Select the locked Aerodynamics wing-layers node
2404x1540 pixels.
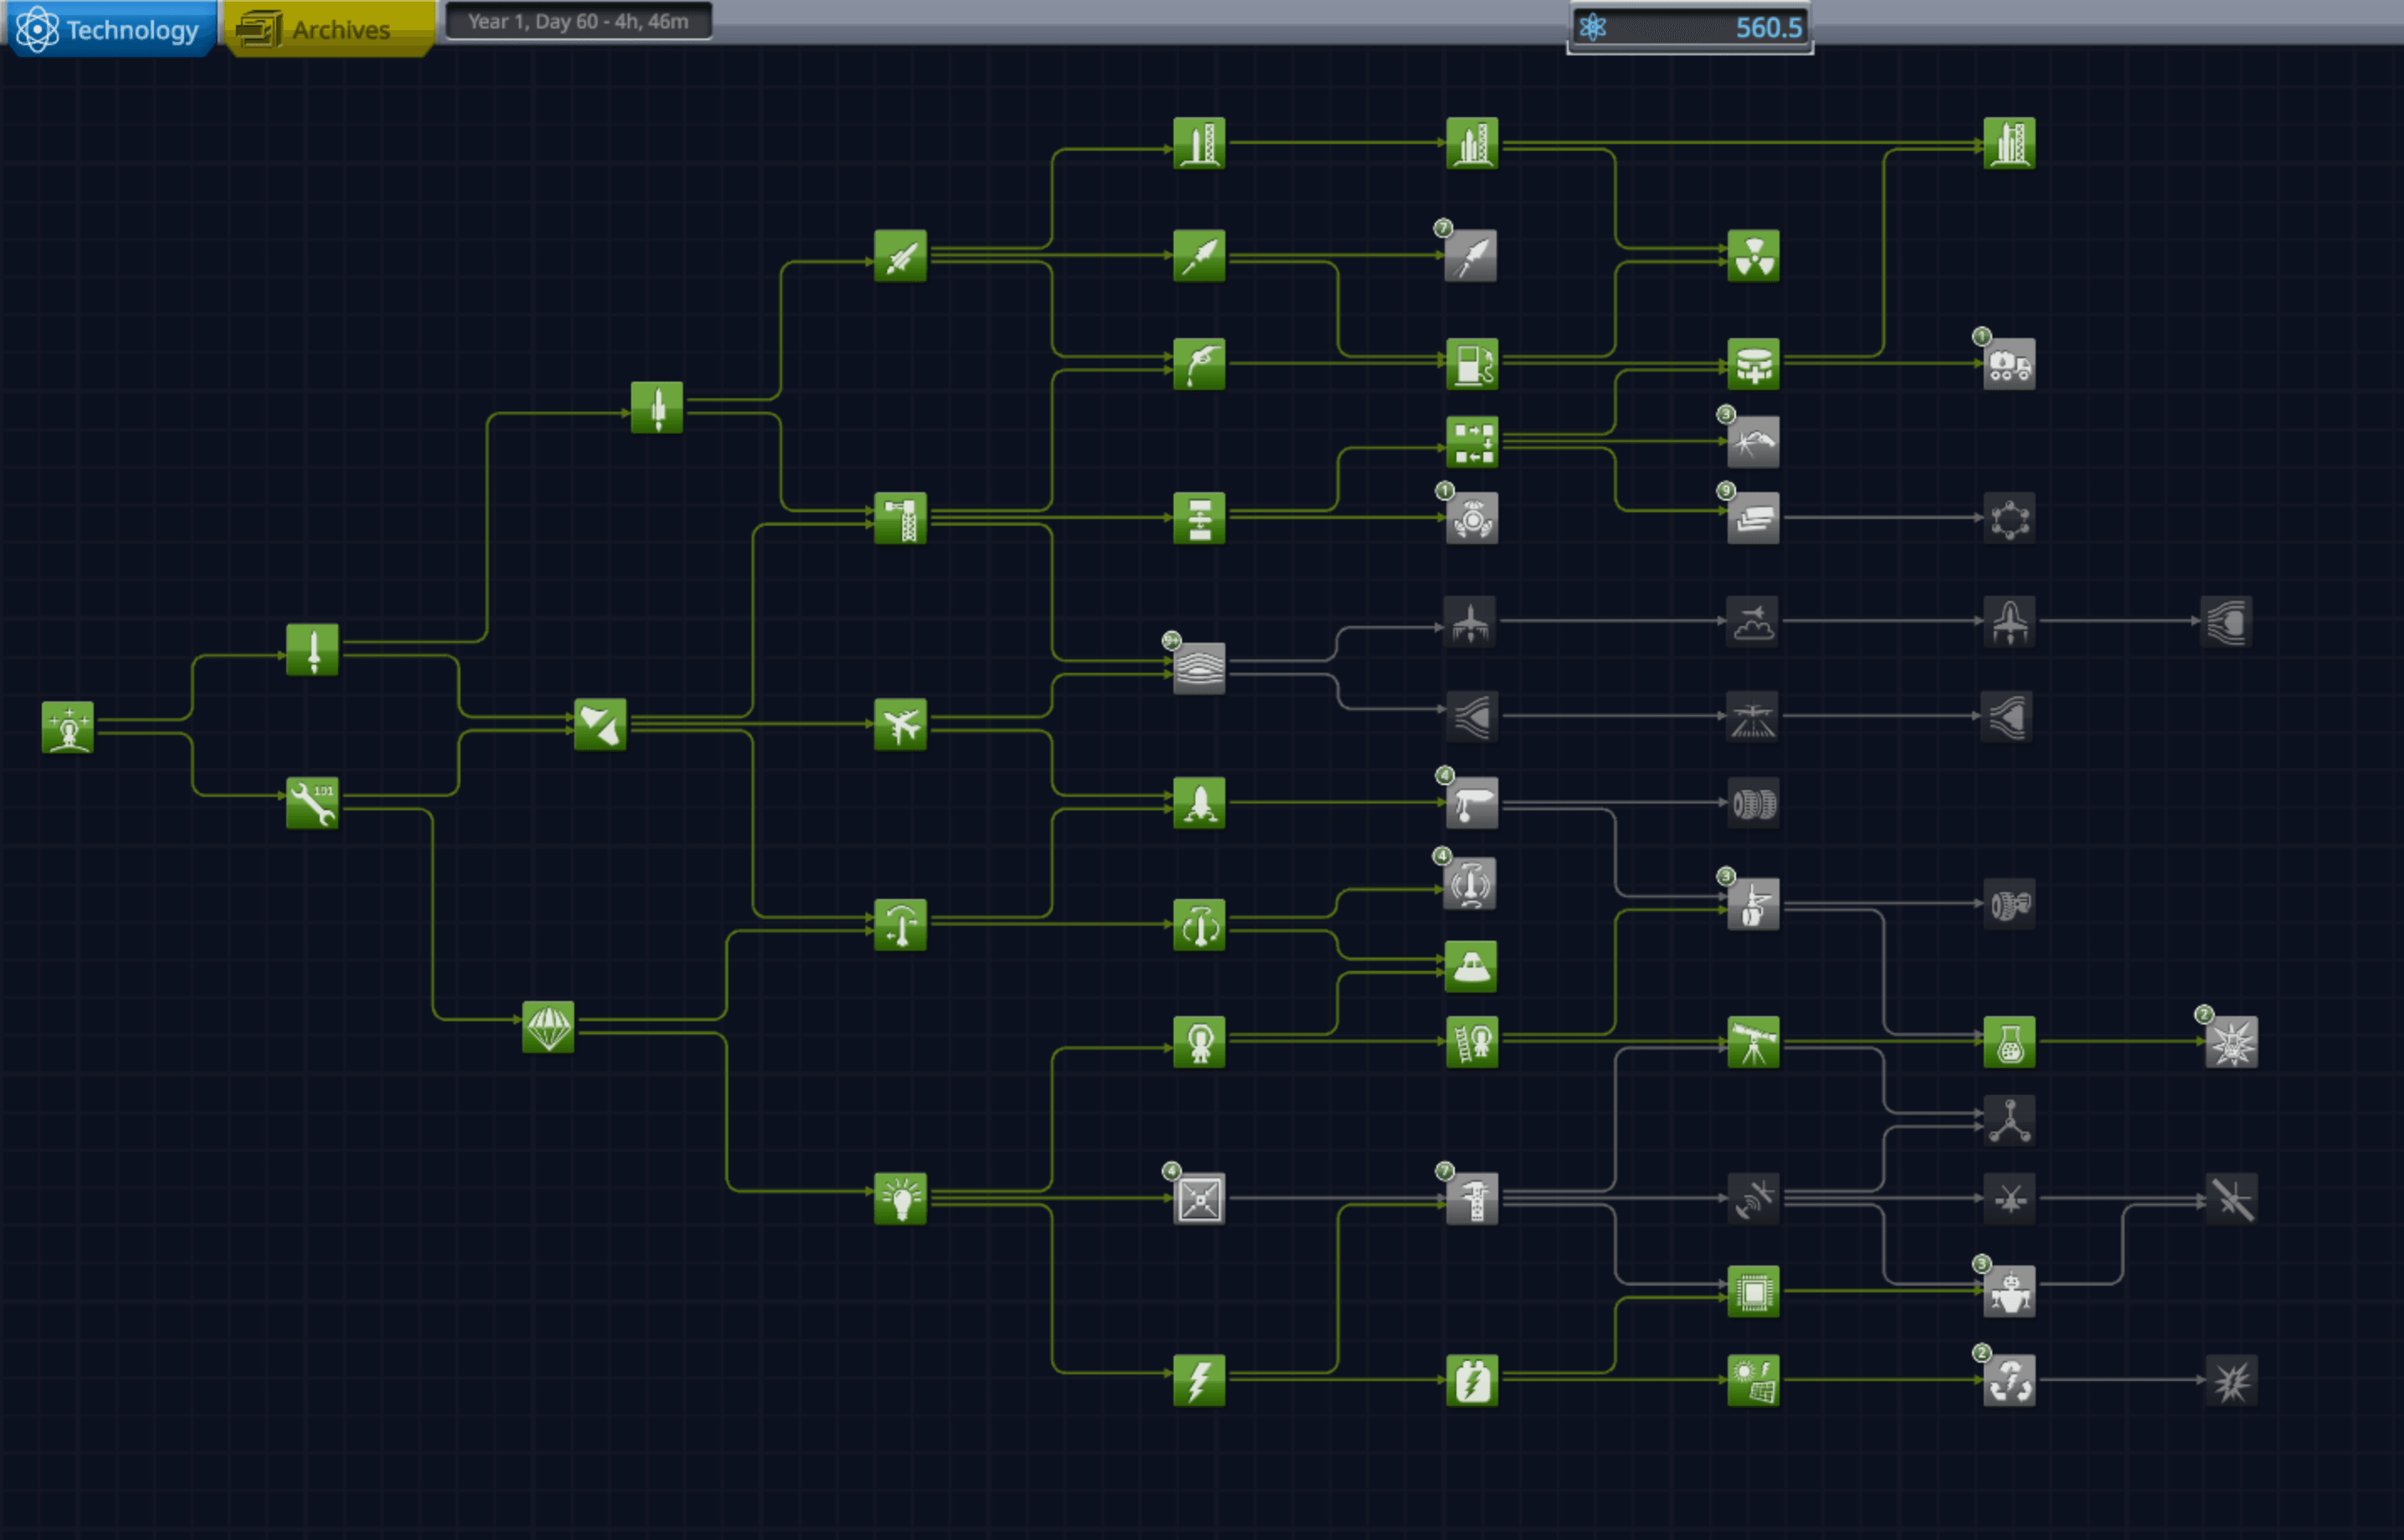1199,668
